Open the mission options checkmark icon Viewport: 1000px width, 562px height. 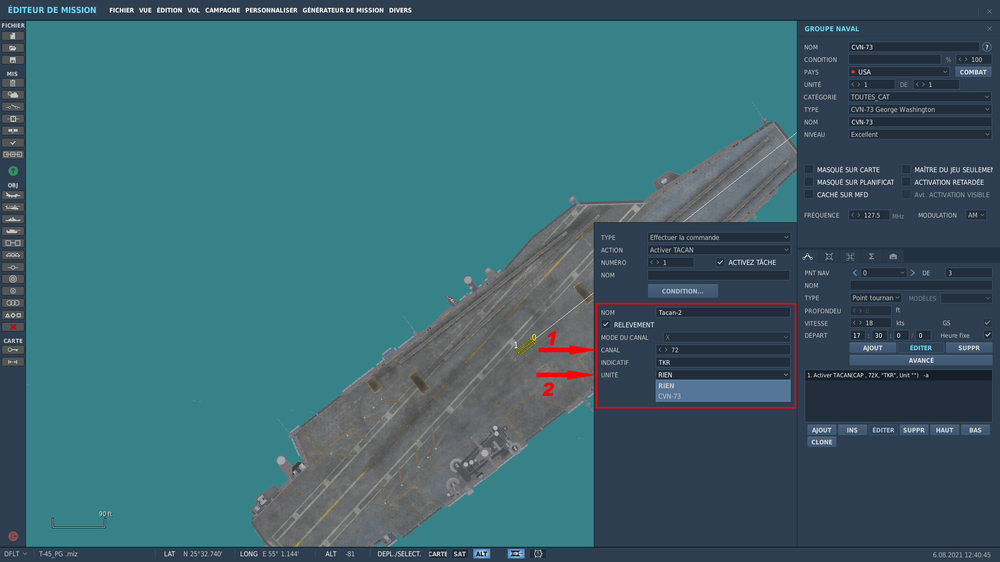[13, 142]
